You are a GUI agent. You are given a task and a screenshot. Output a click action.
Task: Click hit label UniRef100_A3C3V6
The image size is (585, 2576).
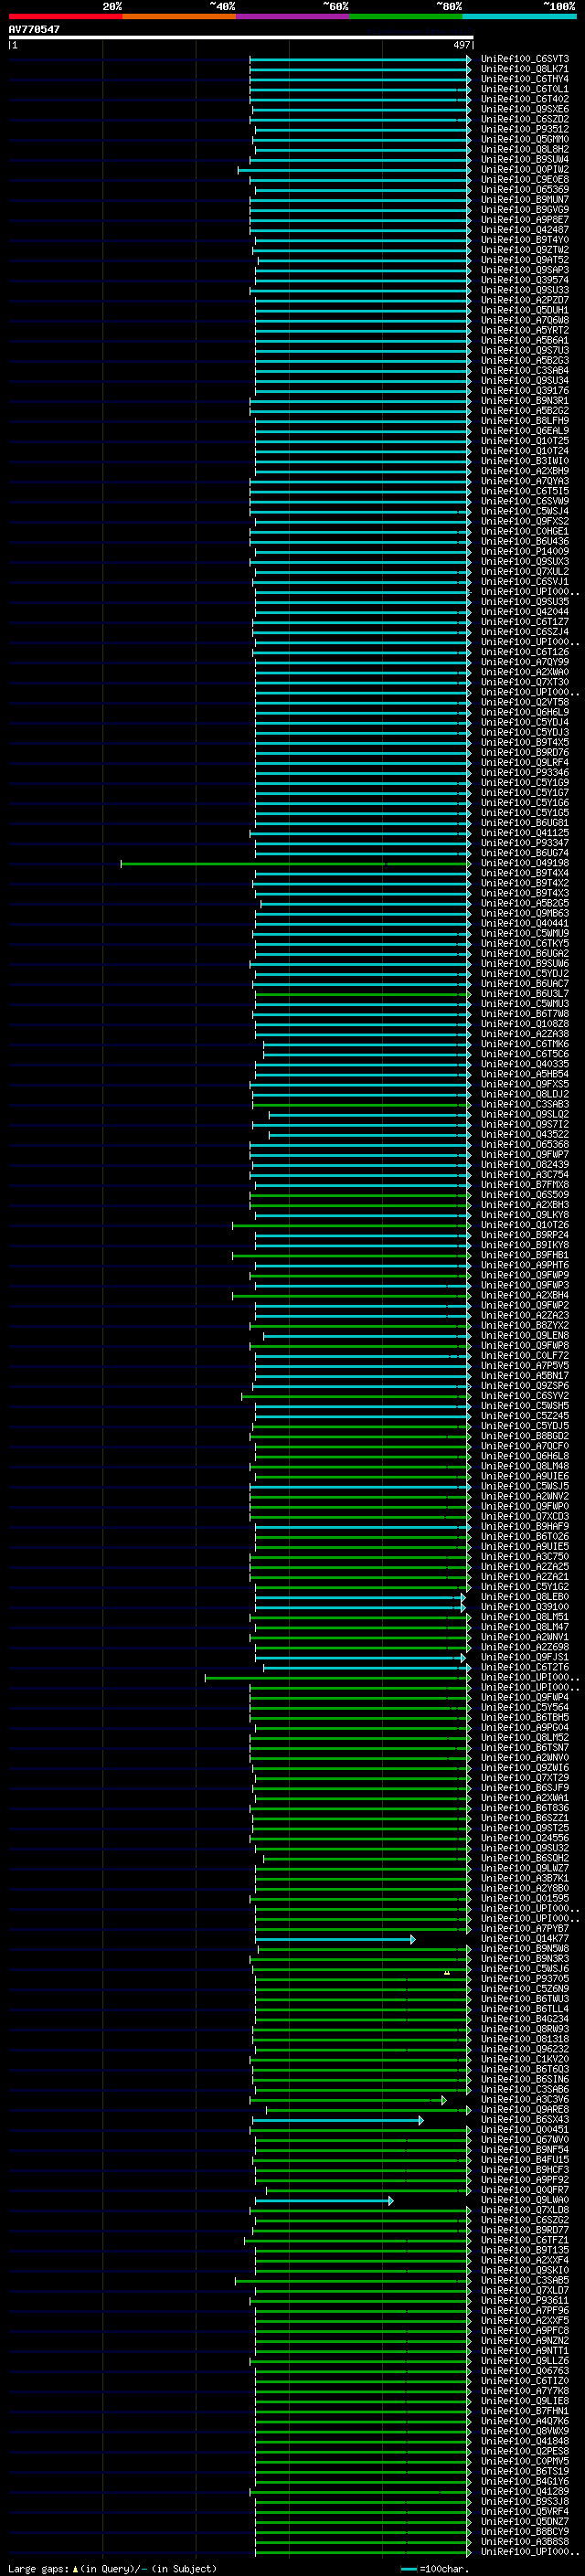[x=525, y=2100]
